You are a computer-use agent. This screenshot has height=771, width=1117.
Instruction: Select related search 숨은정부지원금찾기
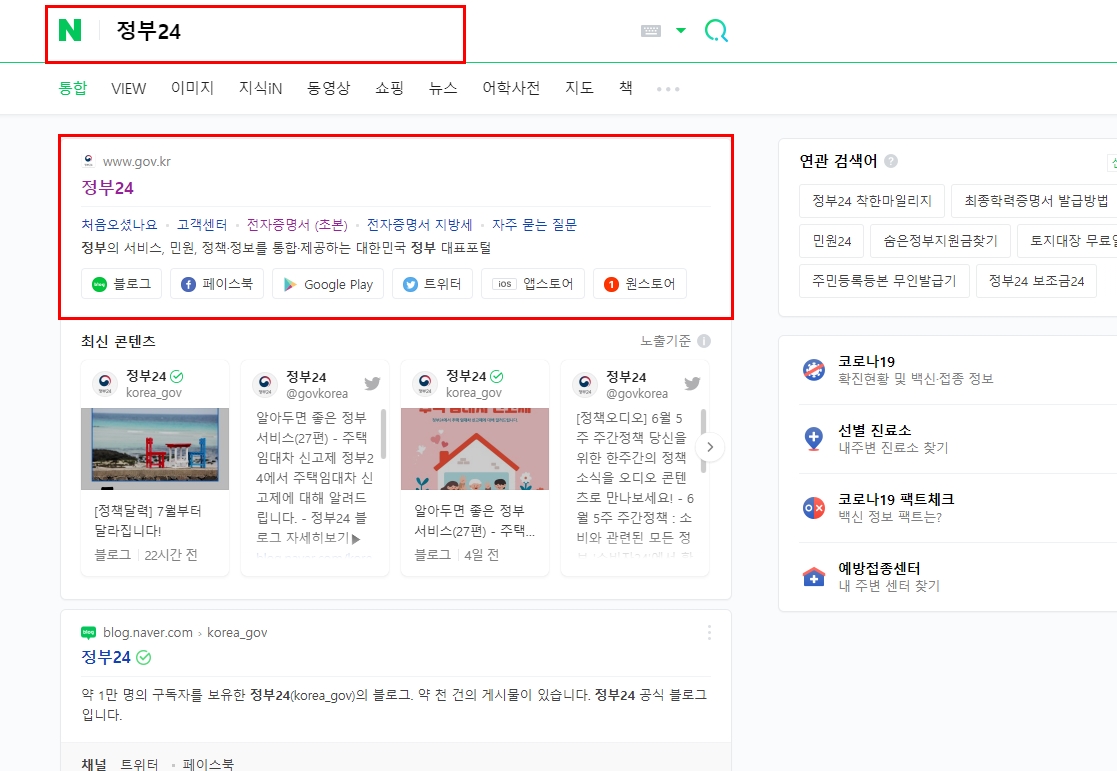tap(940, 241)
